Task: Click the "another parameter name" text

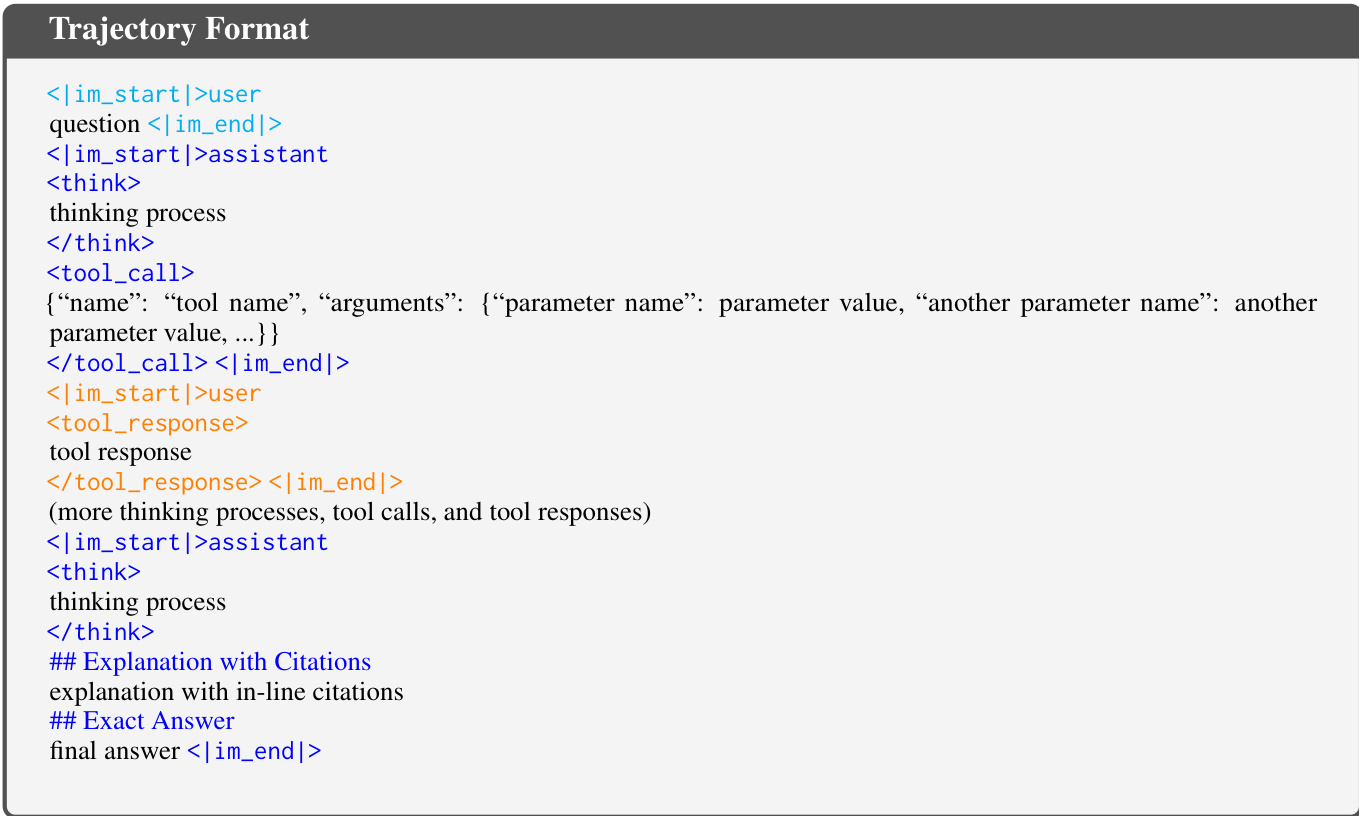Action: click(1063, 303)
